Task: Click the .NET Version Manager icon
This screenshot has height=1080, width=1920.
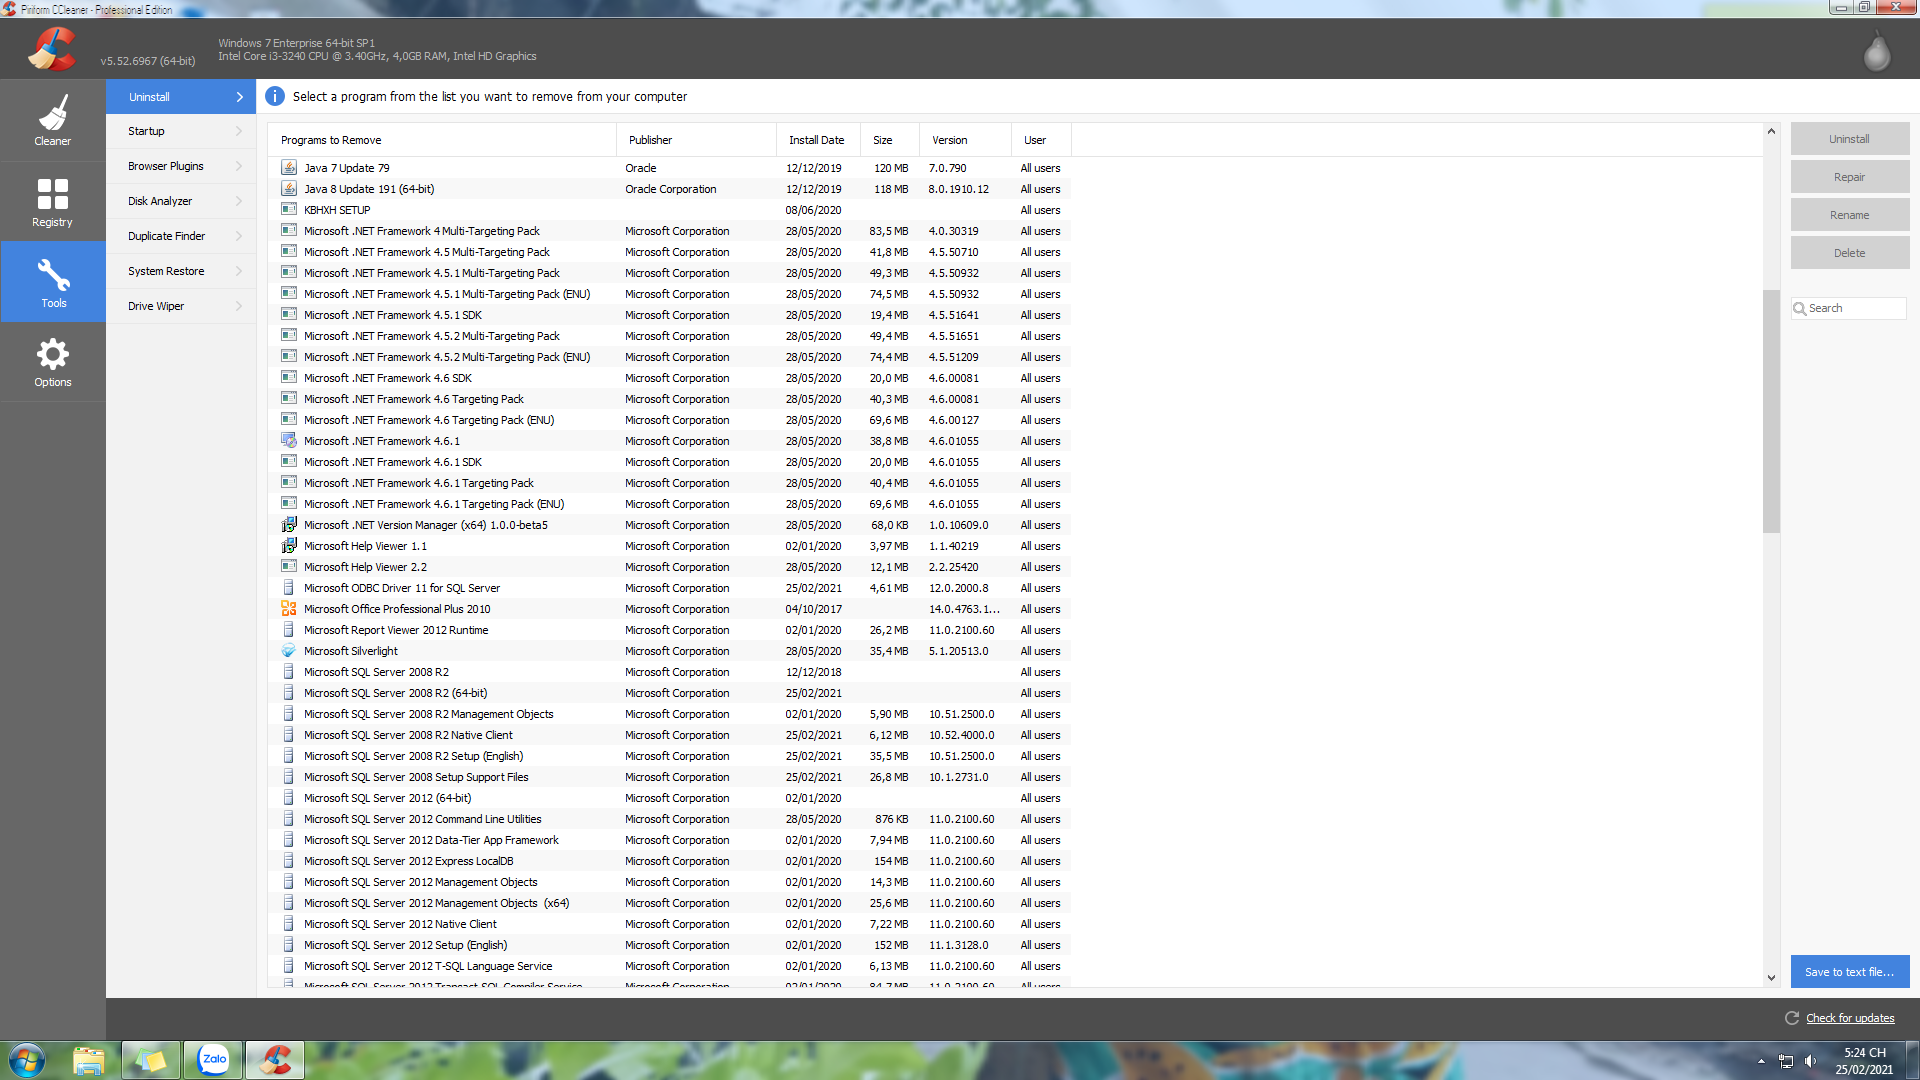Action: pyautogui.click(x=289, y=525)
